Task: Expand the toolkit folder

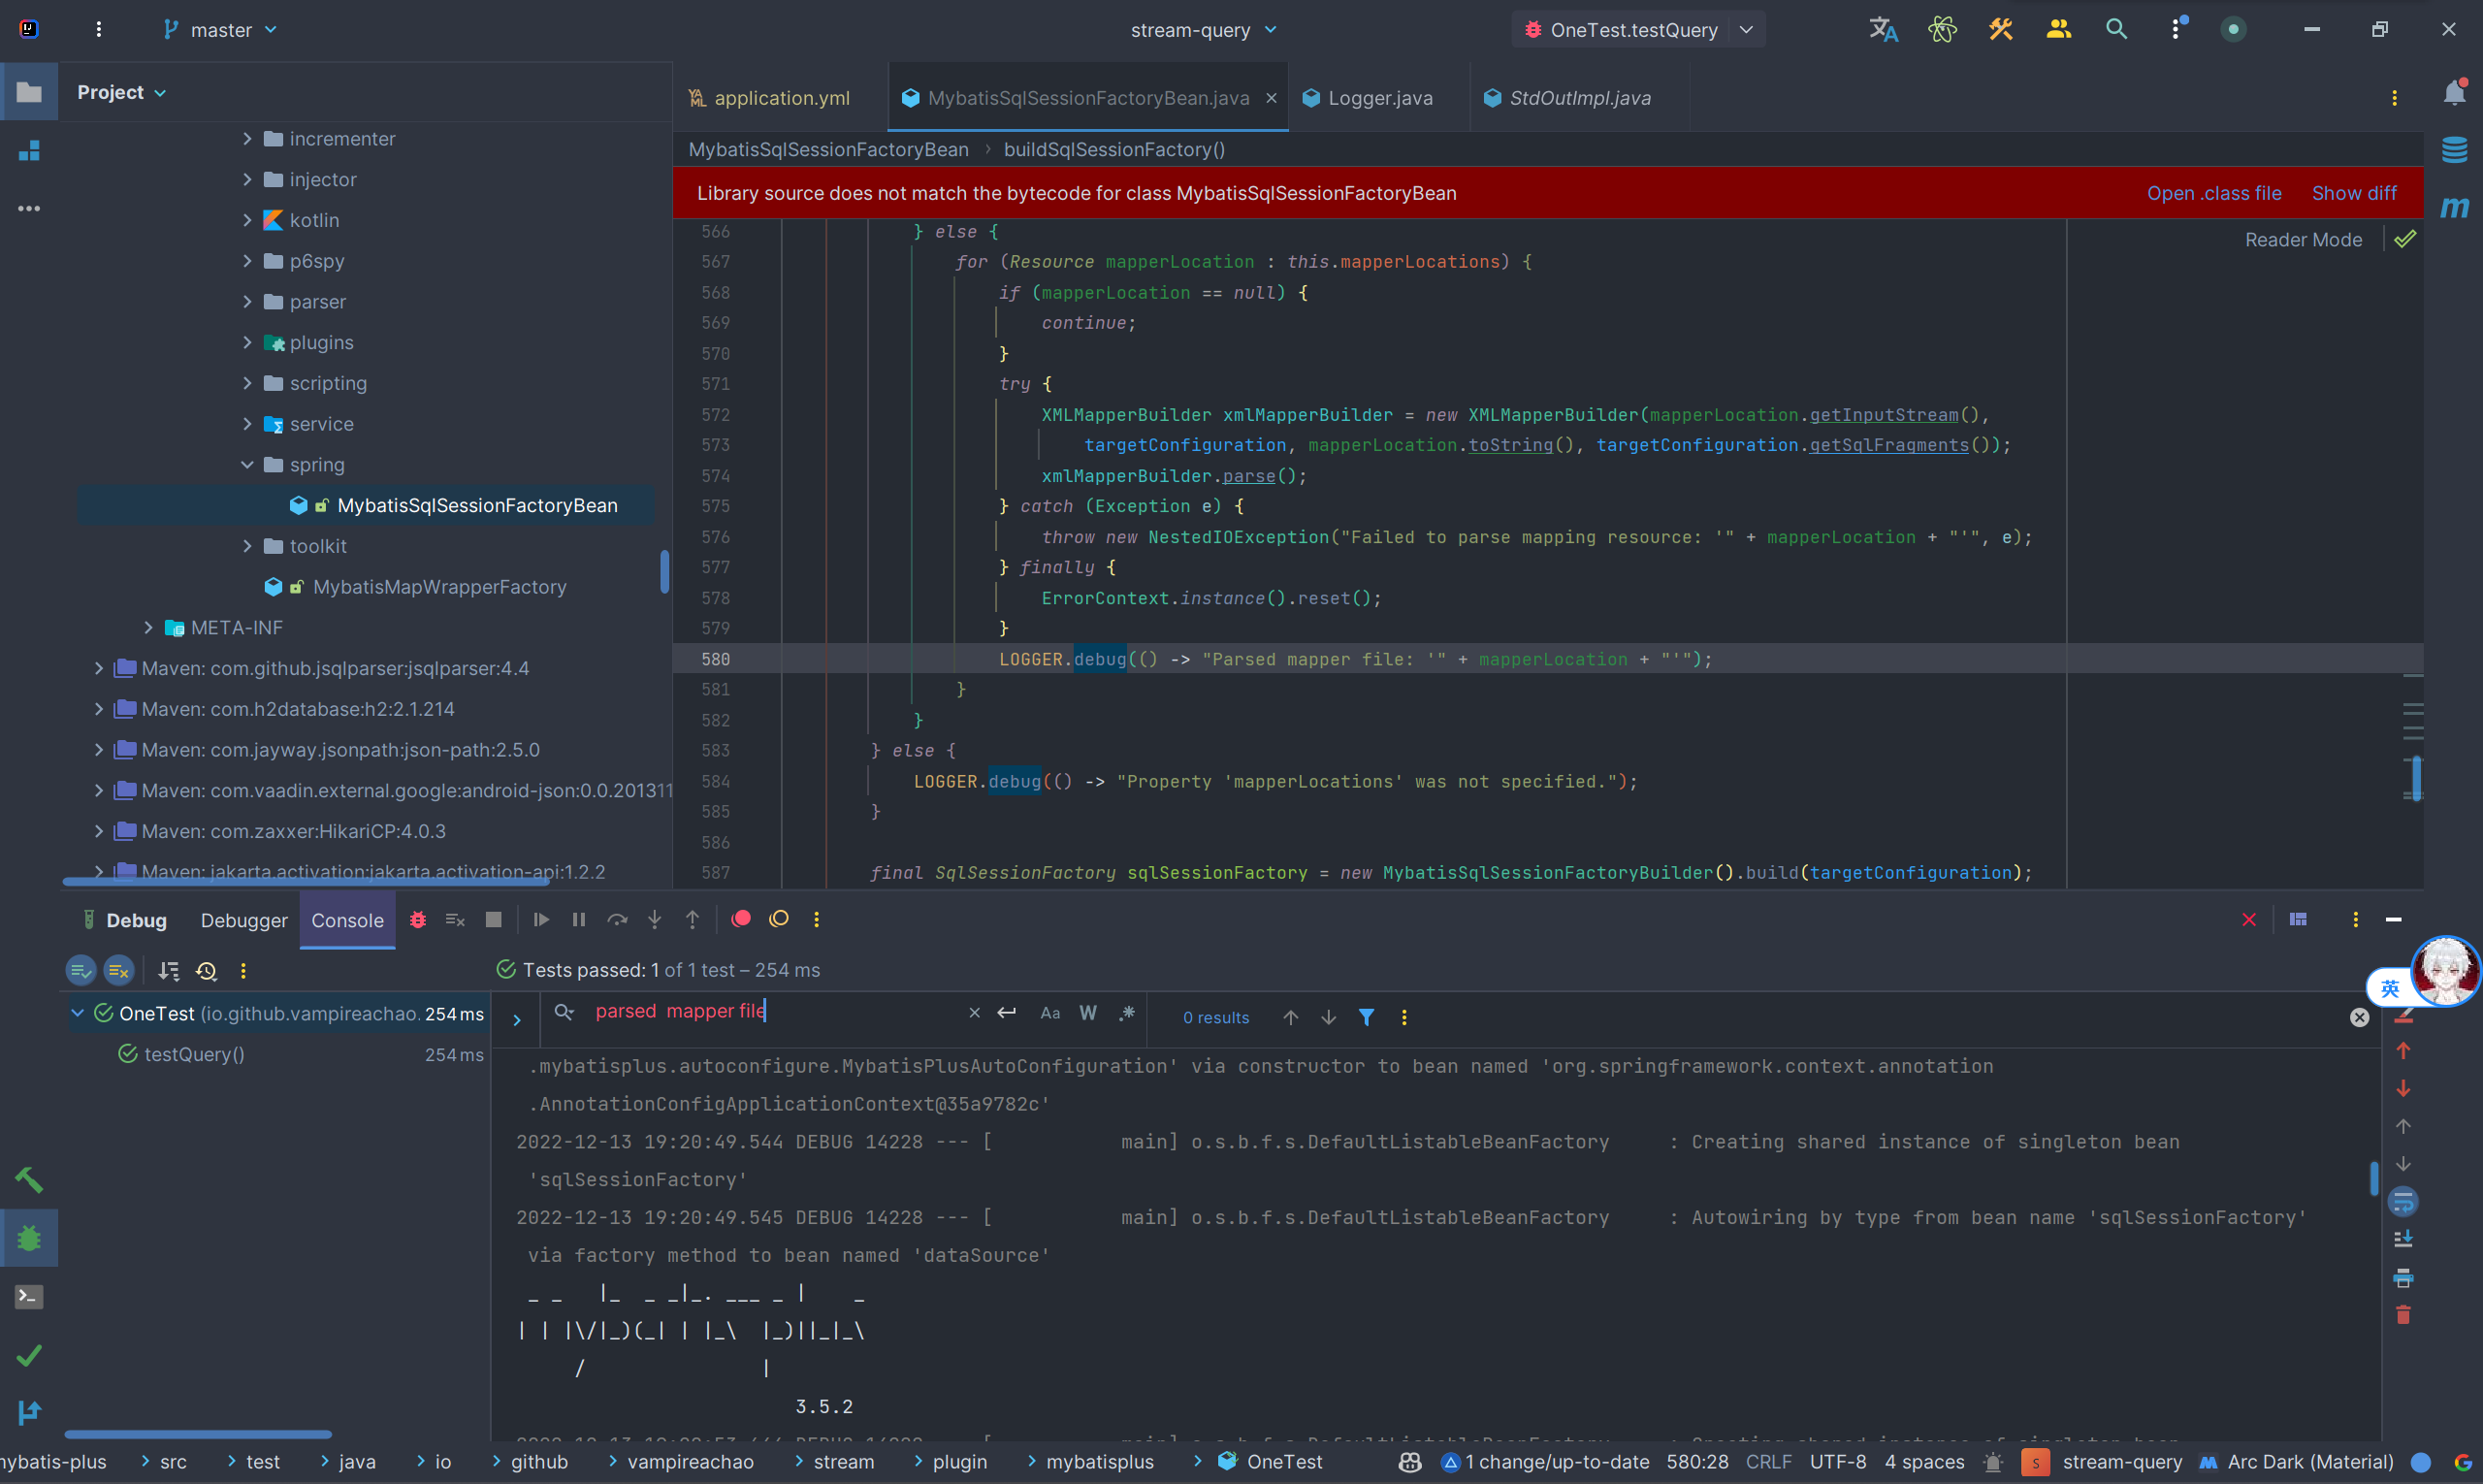Action: [x=247, y=546]
